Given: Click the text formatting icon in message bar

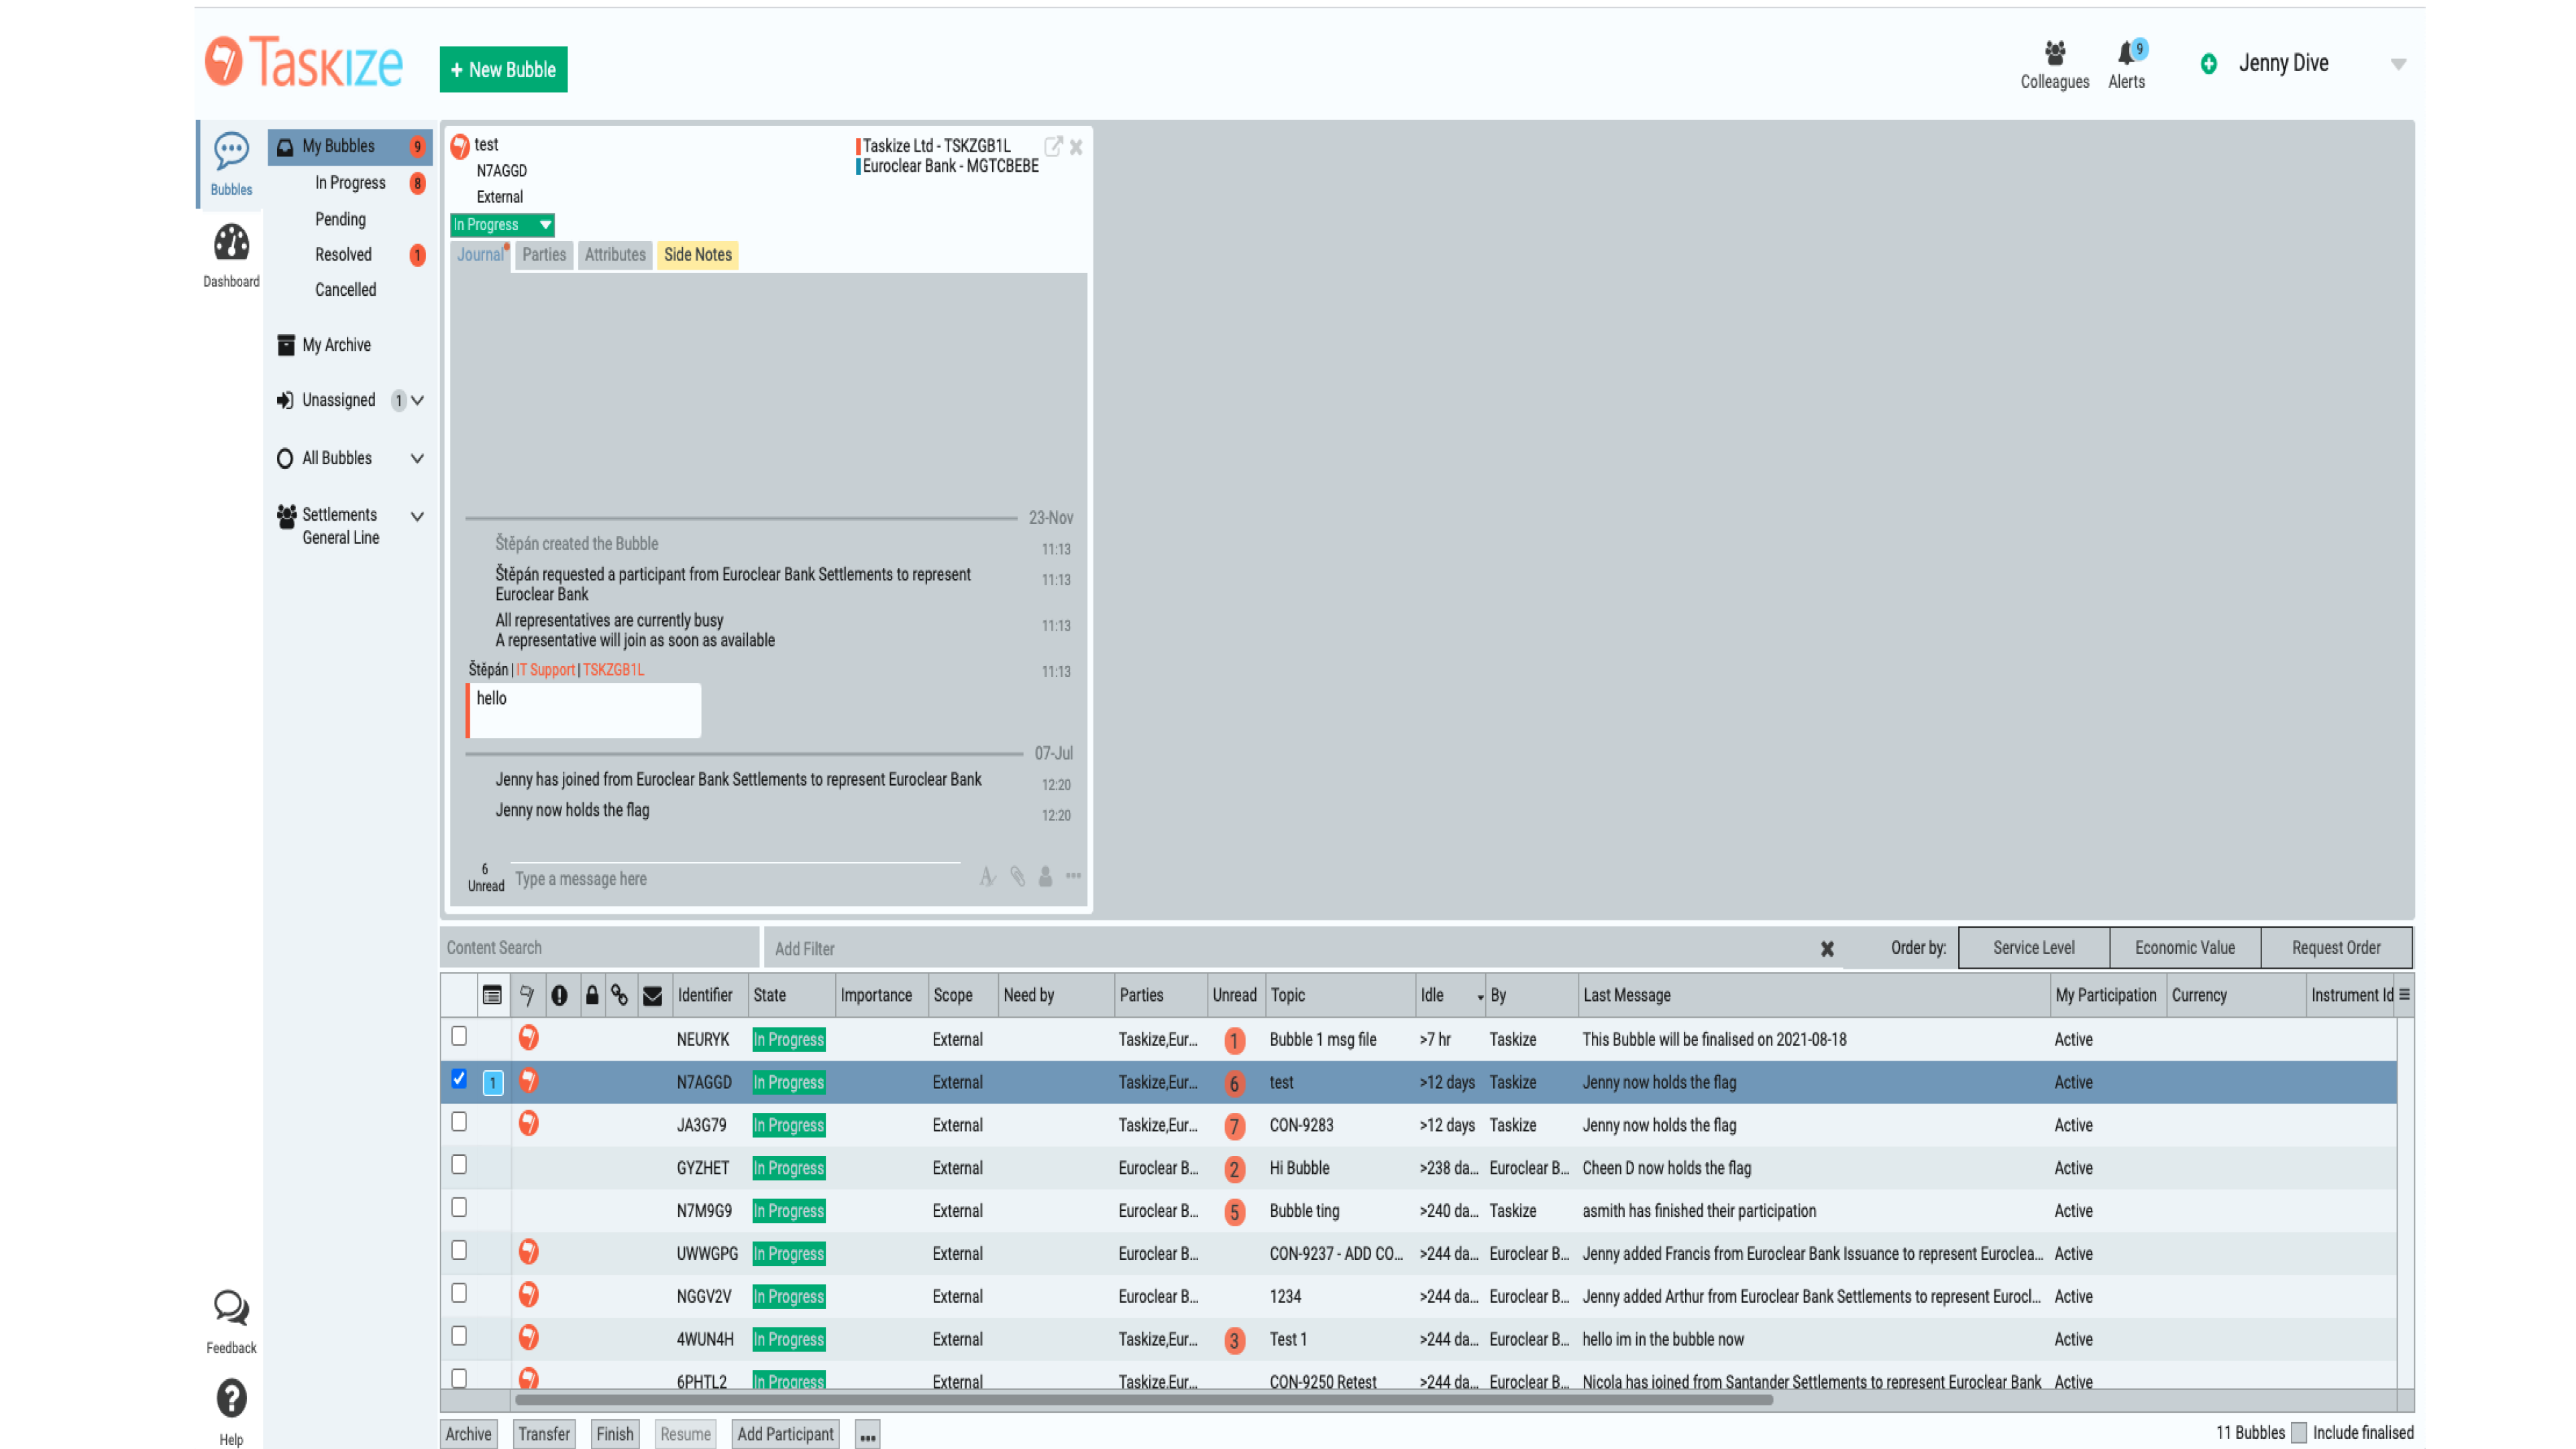Looking at the screenshot, I should (987, 877).
